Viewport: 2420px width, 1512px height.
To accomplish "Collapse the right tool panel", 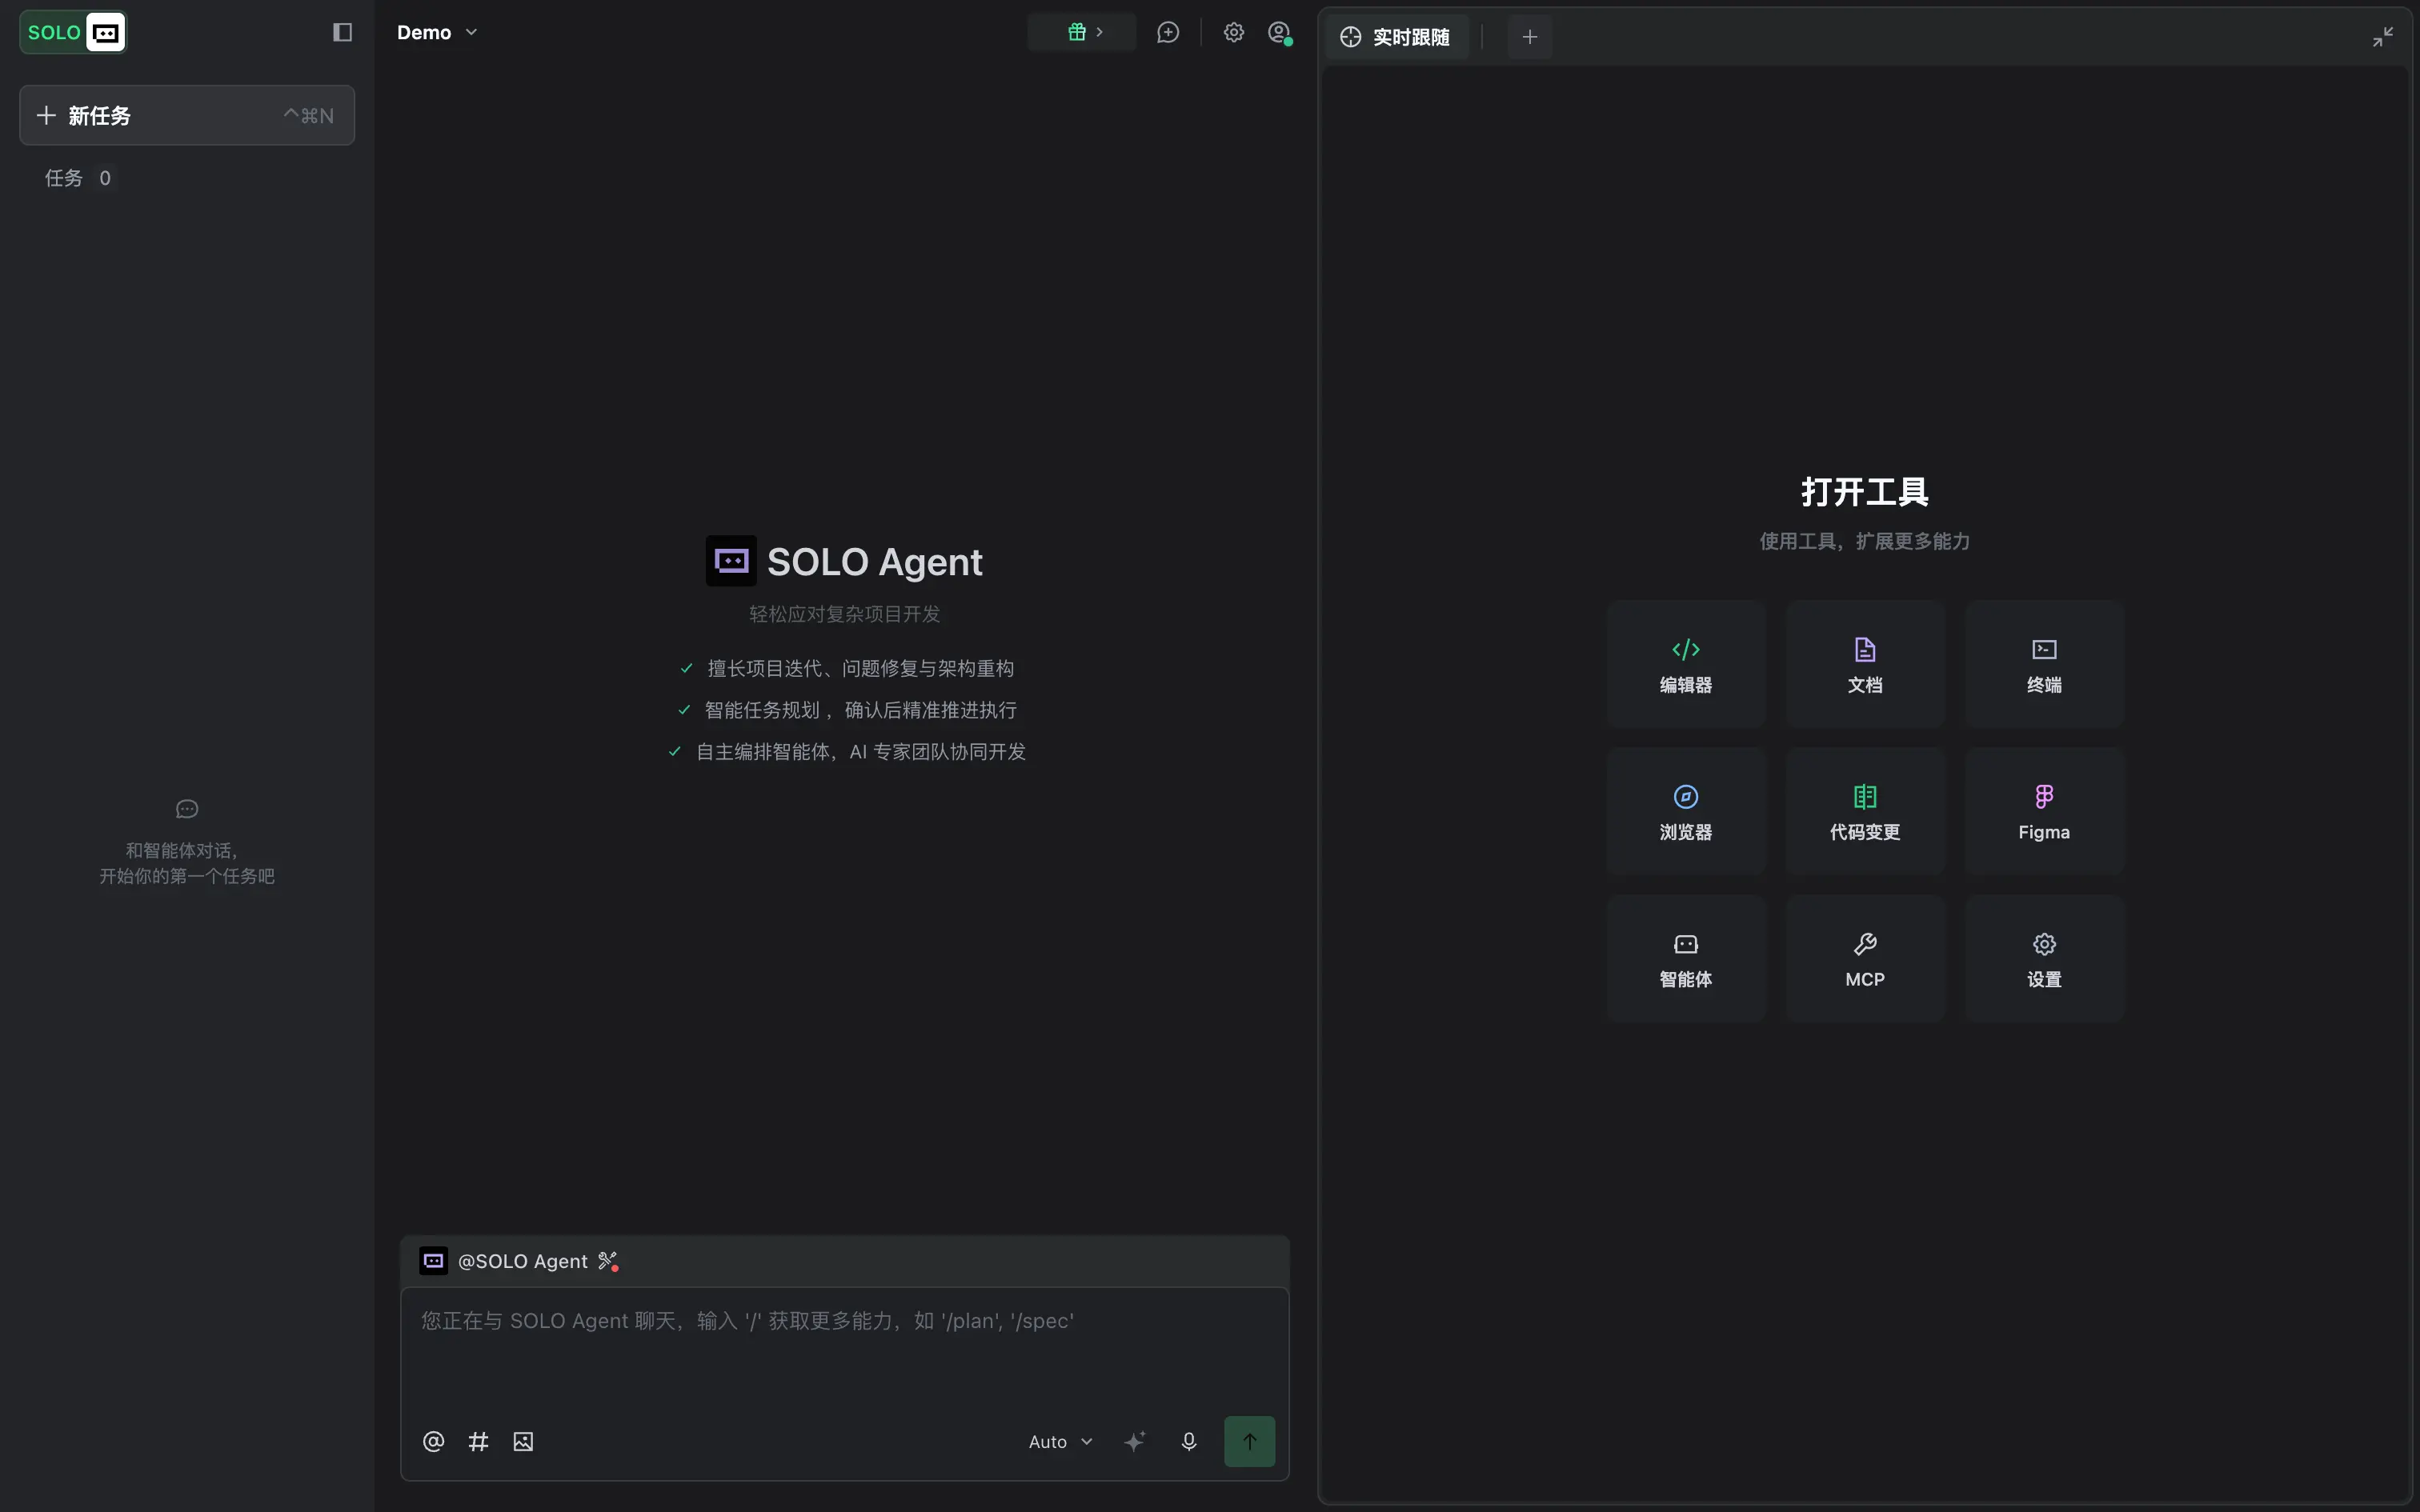I will (x=2383, y=37).
